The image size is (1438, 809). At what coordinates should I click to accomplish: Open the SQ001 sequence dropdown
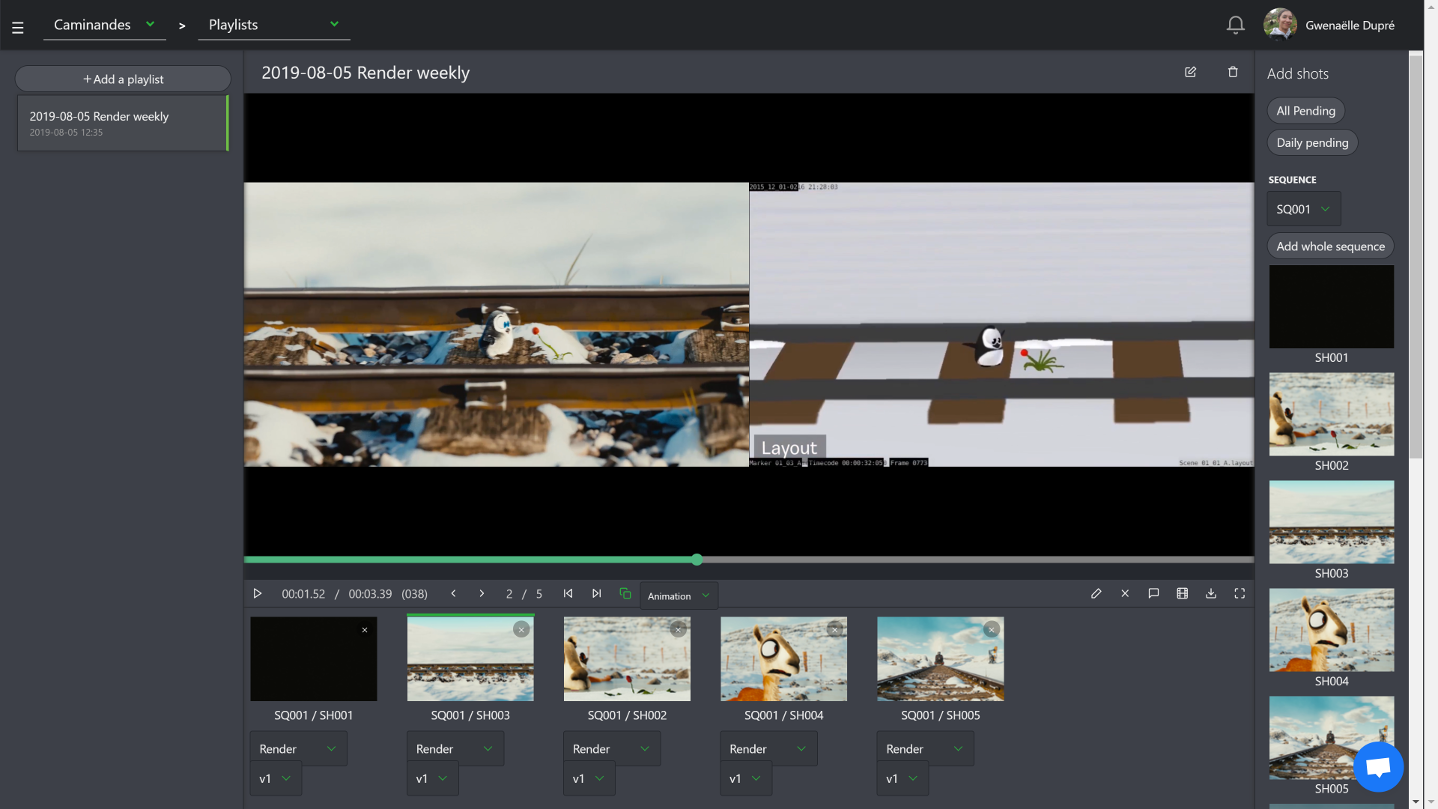[x=1303, y=209]
